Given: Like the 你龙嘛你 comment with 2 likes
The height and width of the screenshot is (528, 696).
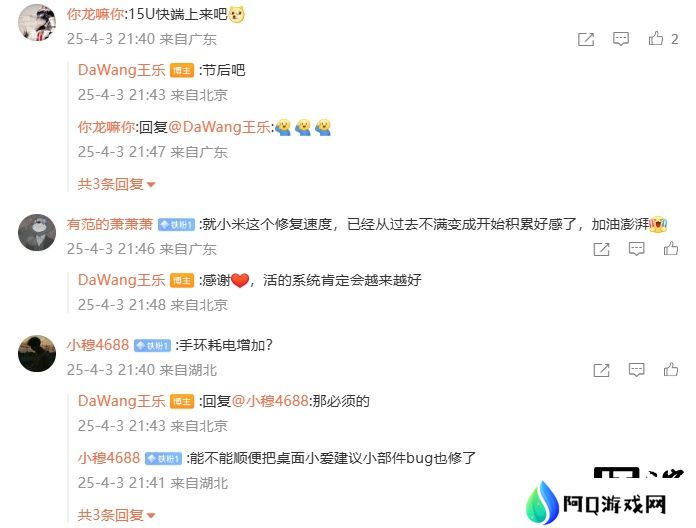Looking at the screenshot, I should click(656, 39).
